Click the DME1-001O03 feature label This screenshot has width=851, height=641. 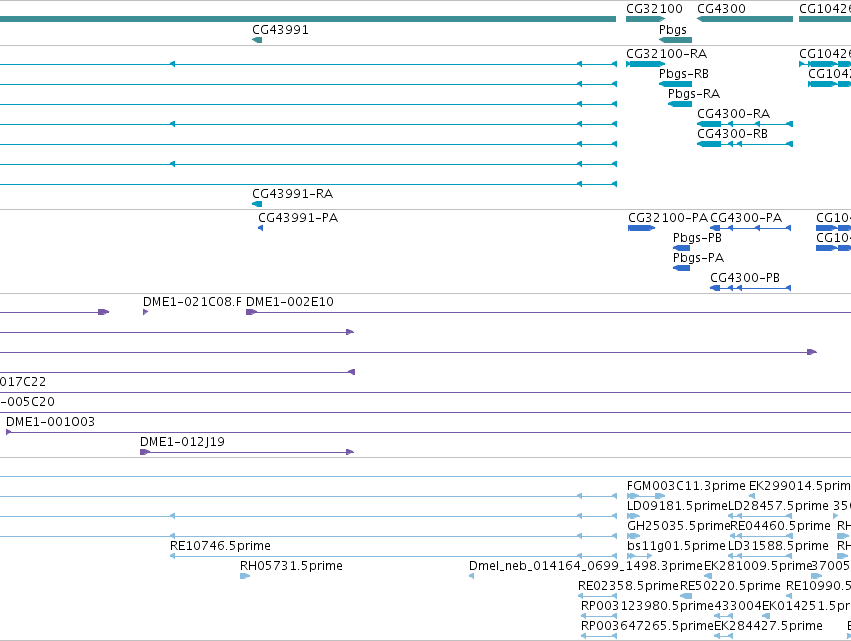click(50, 422)
